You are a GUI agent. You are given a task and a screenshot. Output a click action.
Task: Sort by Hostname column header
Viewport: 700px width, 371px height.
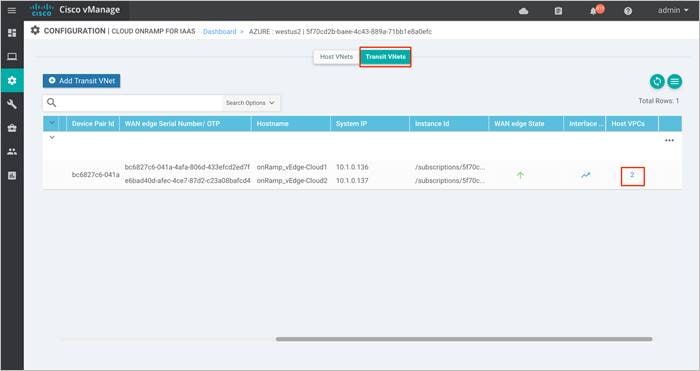[291, 124]
